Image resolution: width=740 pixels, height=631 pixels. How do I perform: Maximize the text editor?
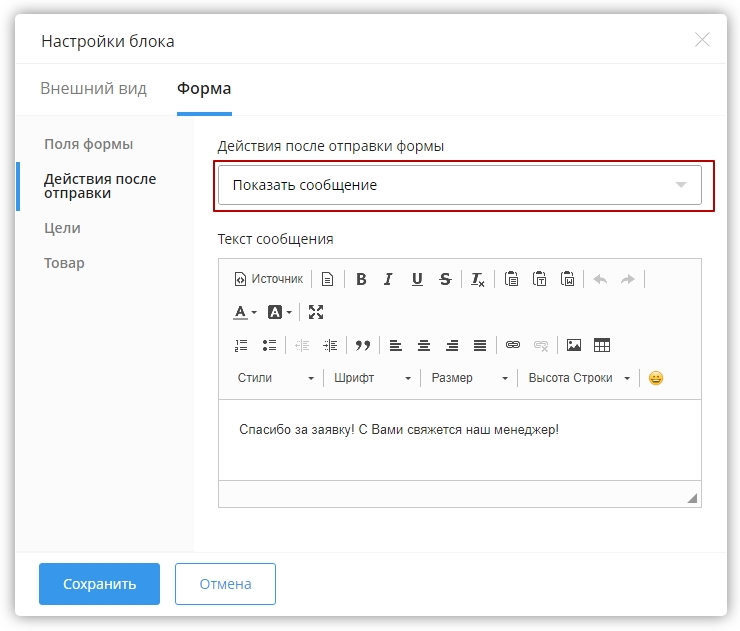[316, 312]
